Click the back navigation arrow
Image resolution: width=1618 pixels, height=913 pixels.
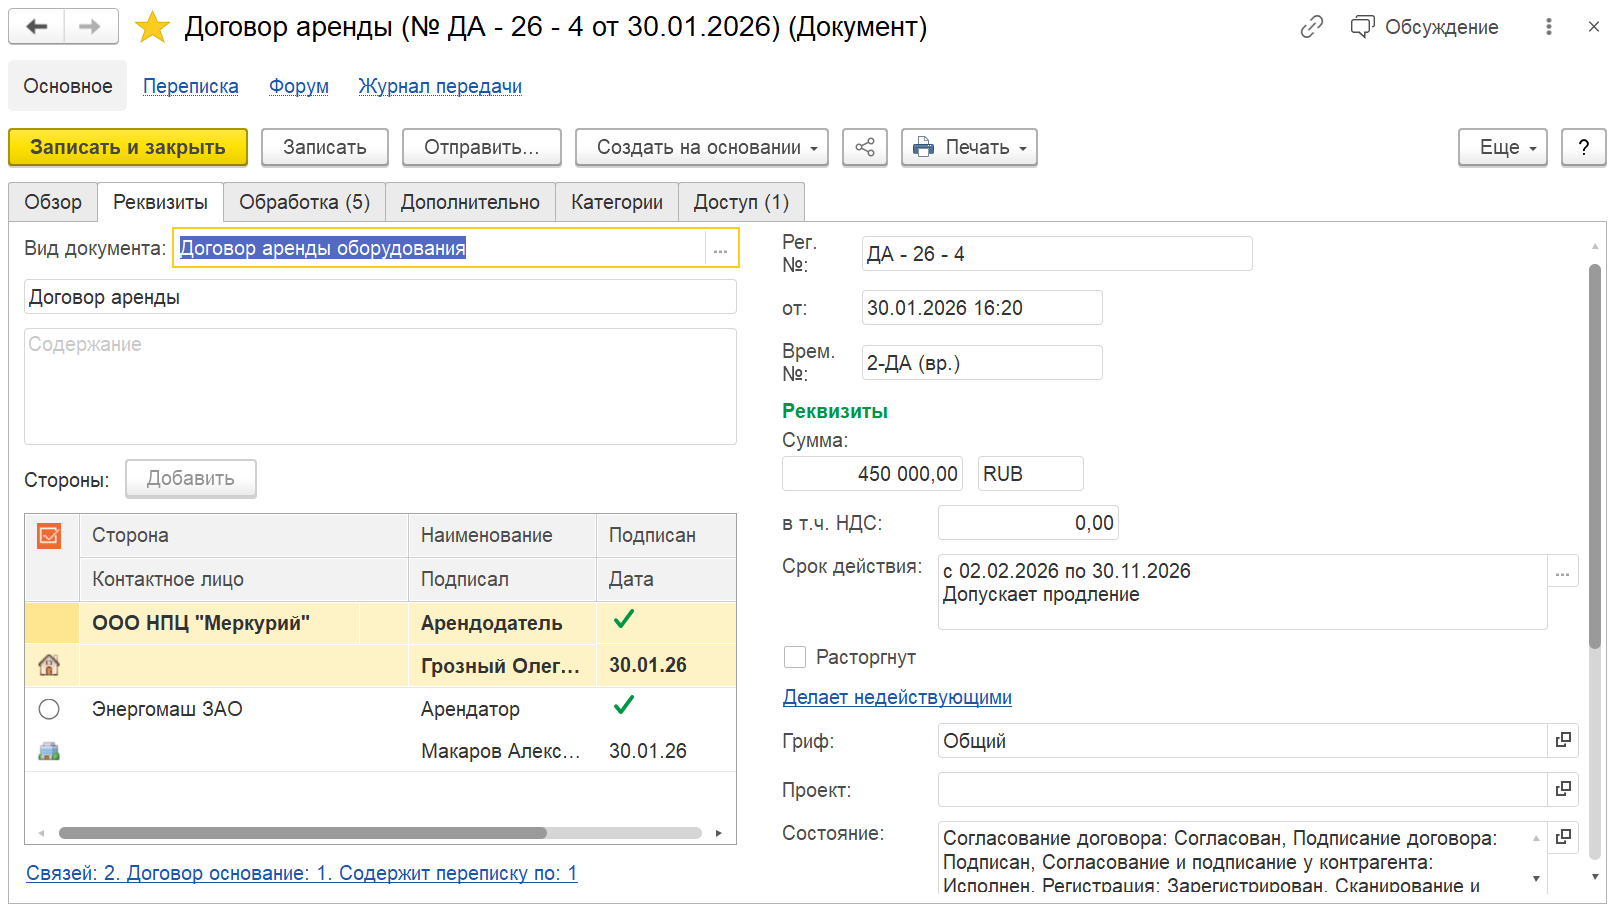tap(37, 27)
